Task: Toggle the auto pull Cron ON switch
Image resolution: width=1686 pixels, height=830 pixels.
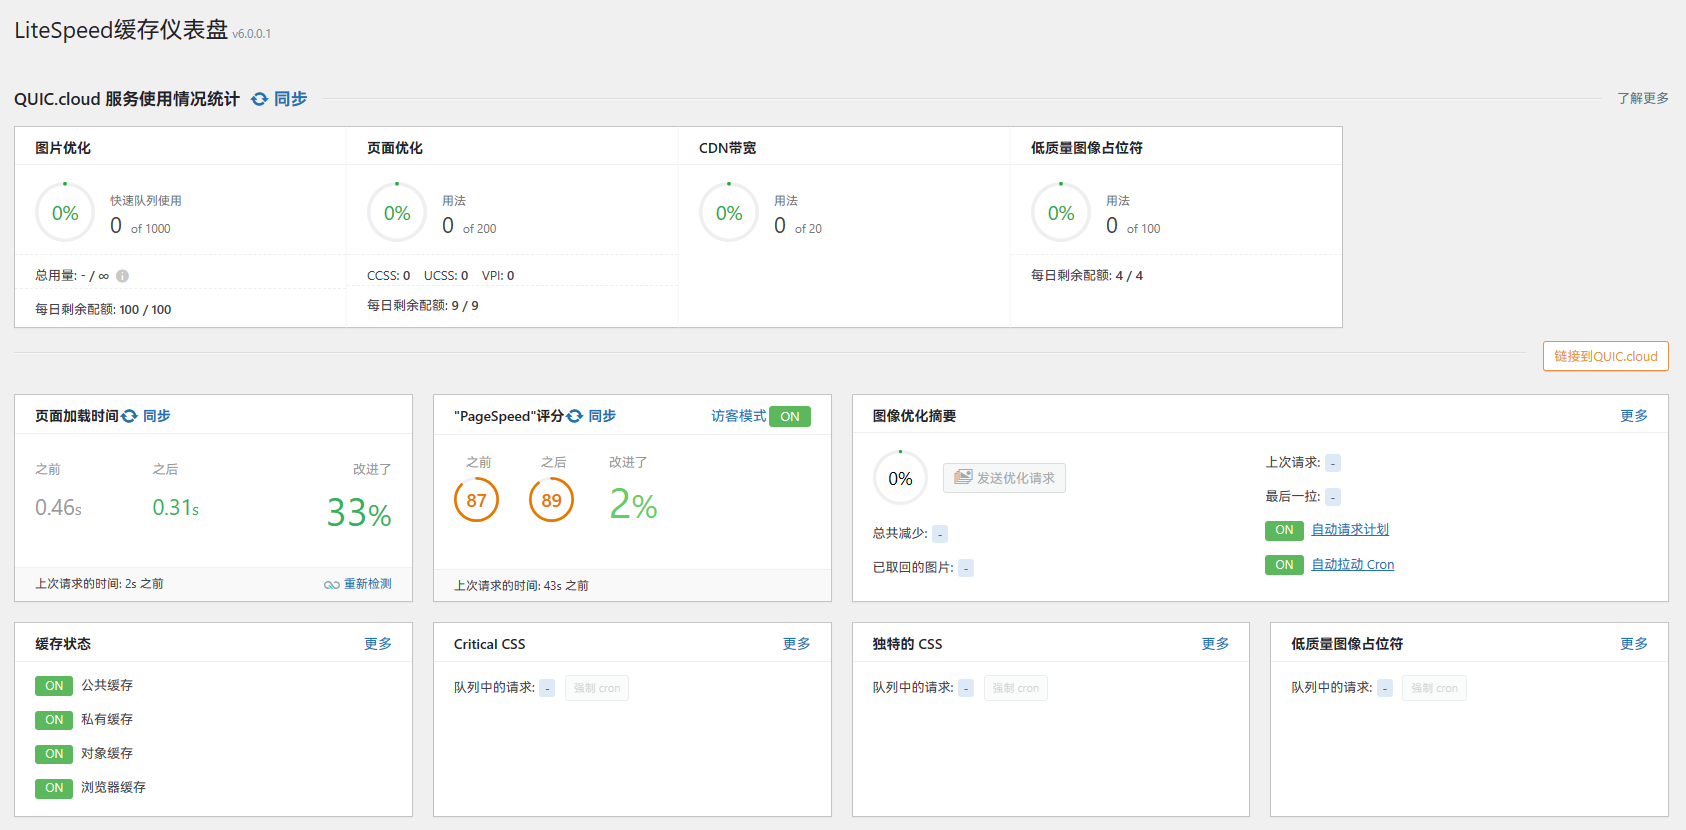Action: (1284, 565)
